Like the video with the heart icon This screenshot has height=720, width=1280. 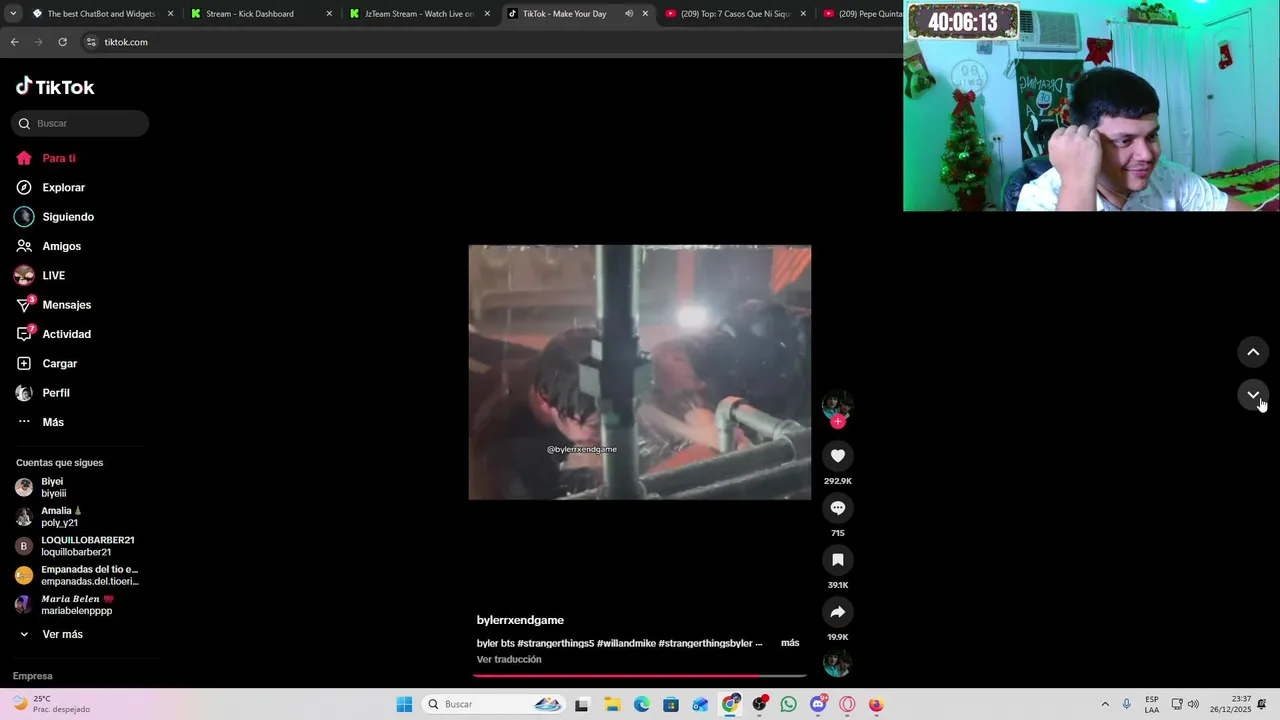pyautogui.click(x=838, y=456)
